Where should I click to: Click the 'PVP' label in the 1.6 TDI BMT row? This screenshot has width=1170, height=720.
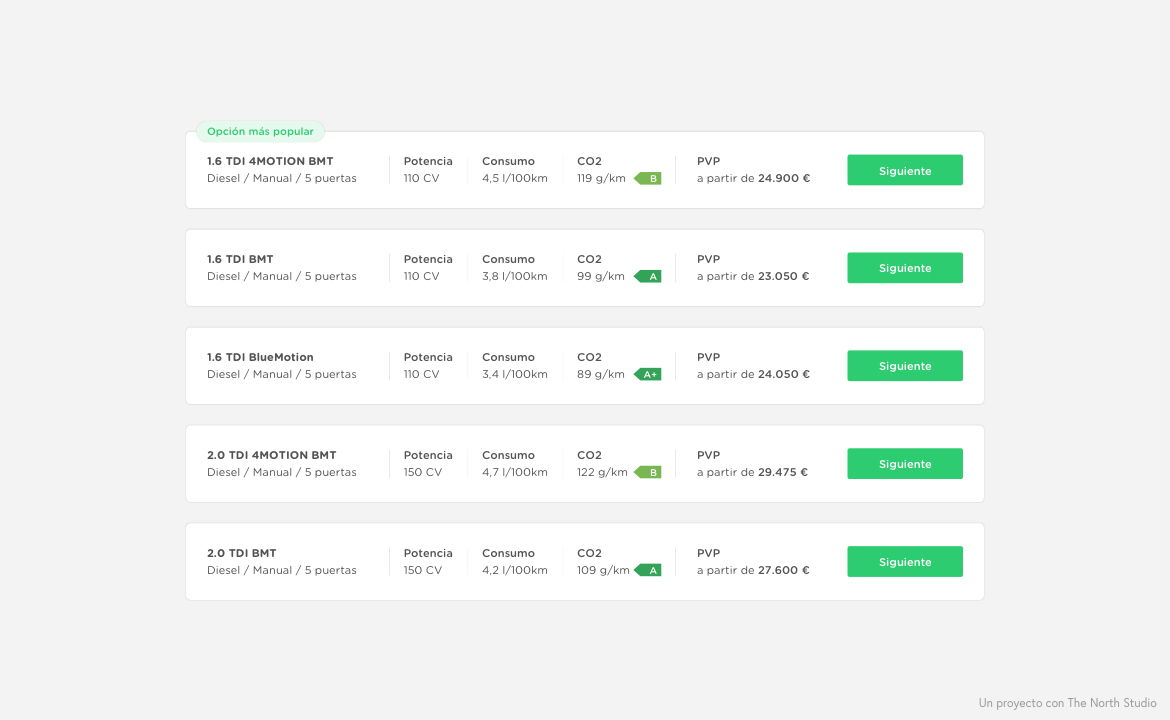coord(708,259)
